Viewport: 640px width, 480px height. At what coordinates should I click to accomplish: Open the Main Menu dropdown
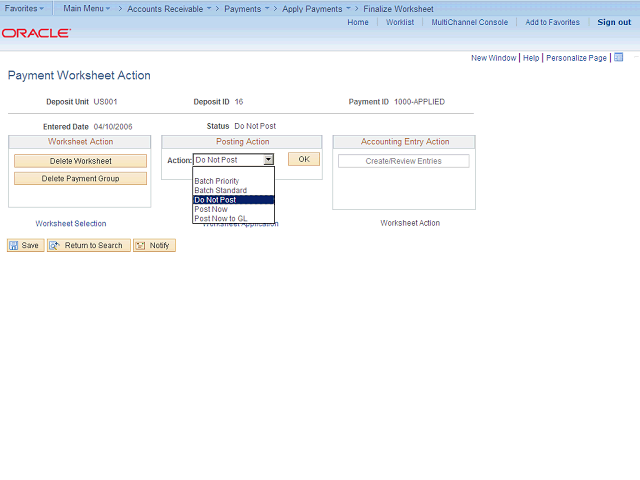[87, 8]
